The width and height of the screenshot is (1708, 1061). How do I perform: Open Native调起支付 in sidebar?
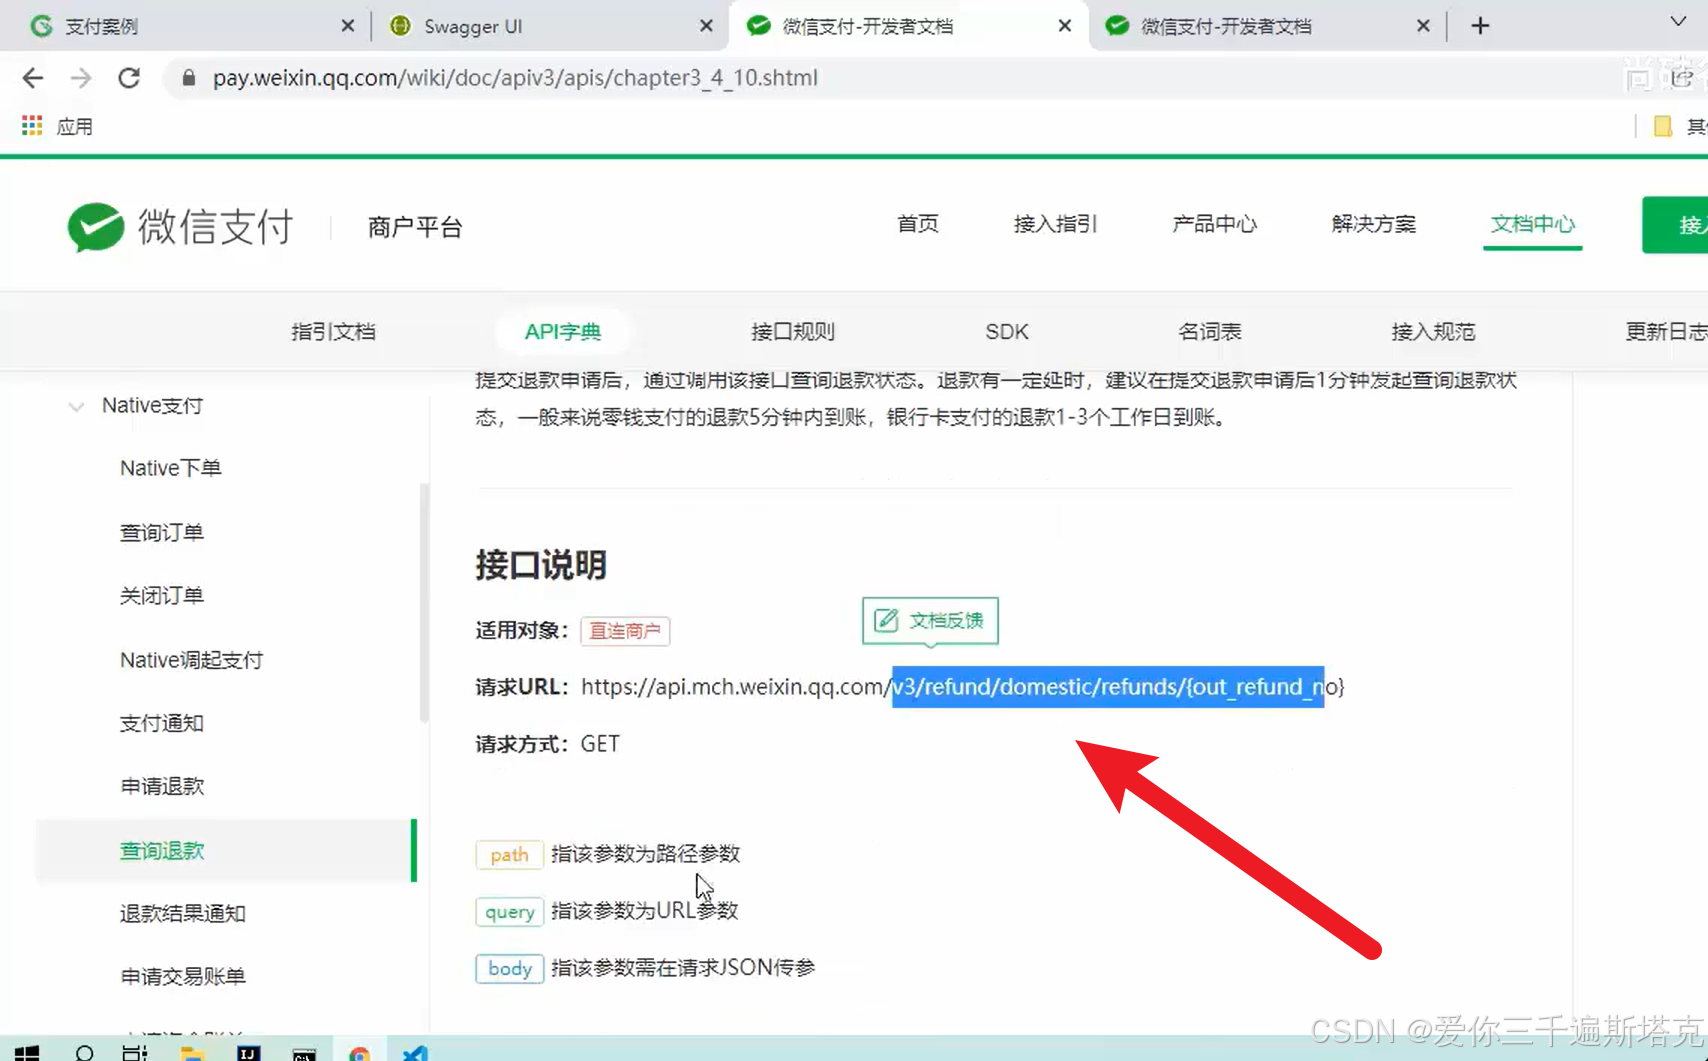click(x=191, y=660)
